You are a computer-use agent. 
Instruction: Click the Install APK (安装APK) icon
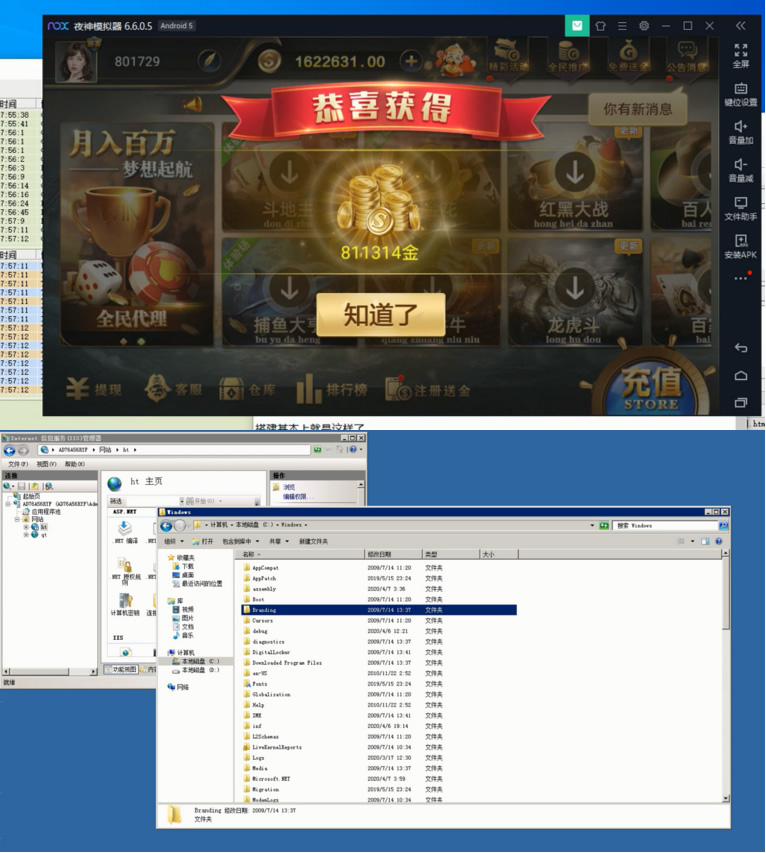tap(740, 245)
